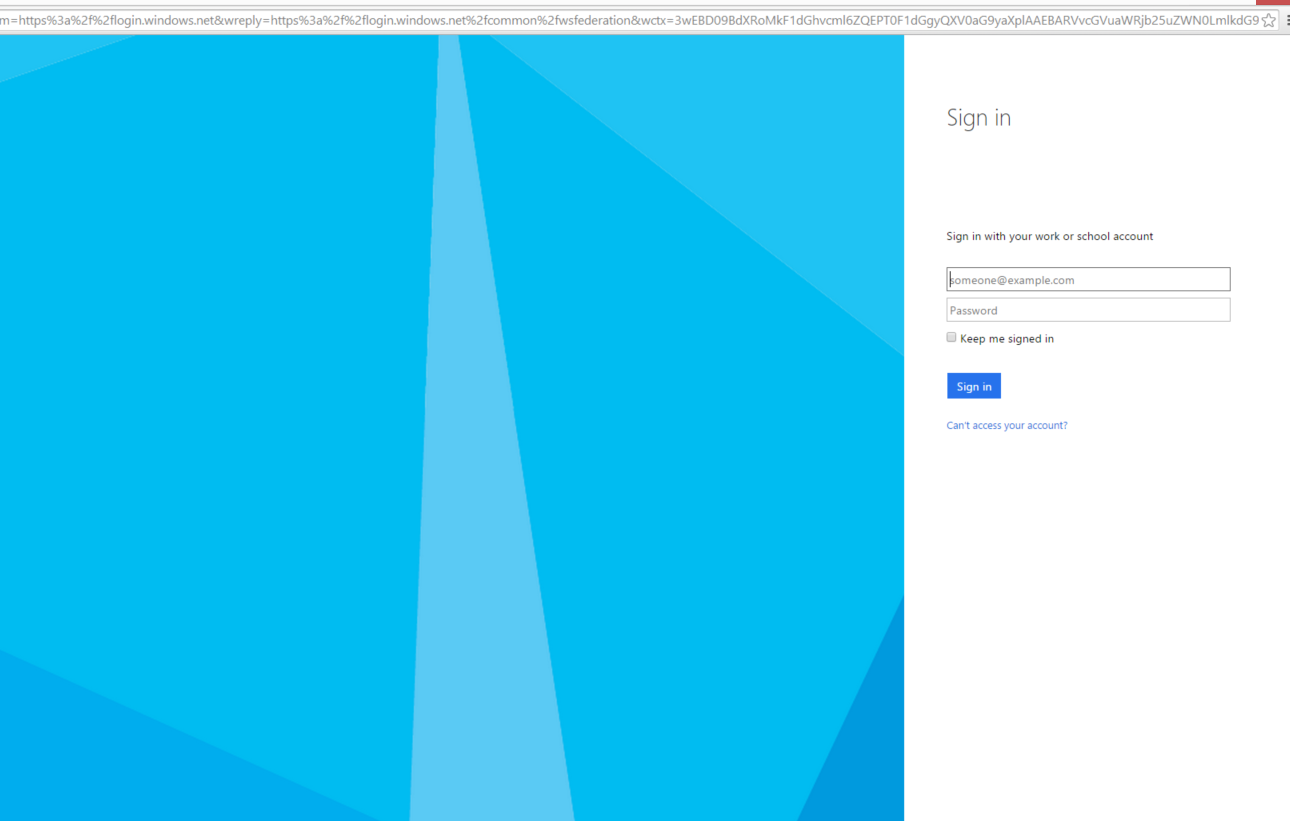Tick the Keep me signed in checkbox
The image size is (1290, 821).
pyautogui.click(x=951, y=337)
